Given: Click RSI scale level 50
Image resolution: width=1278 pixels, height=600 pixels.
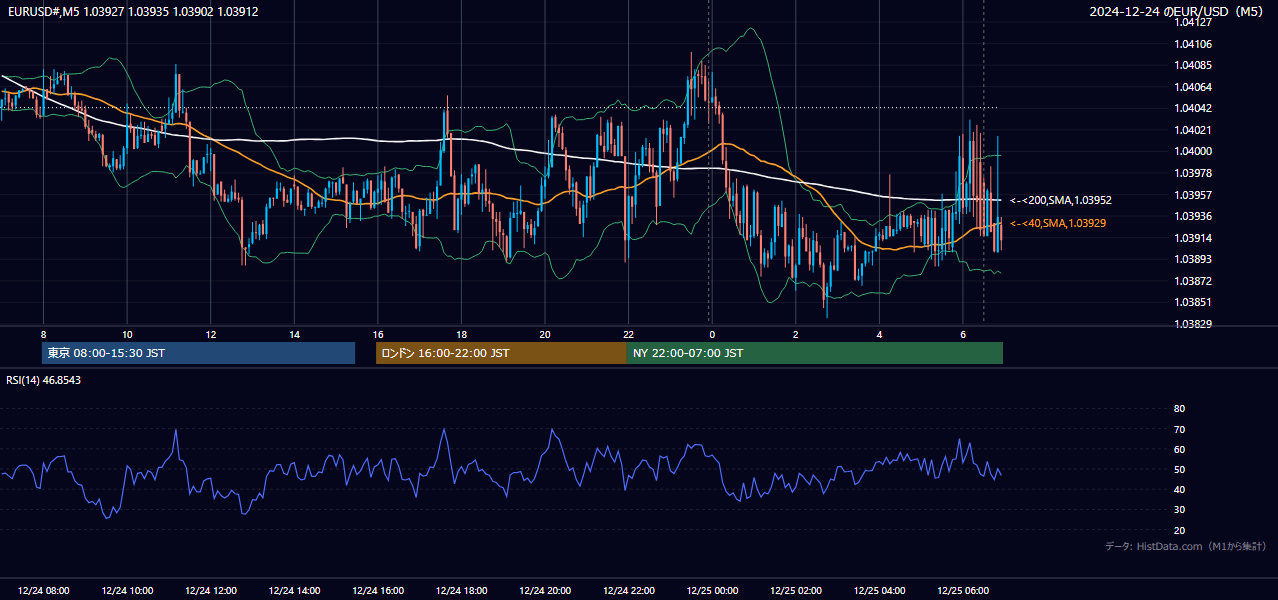Looking at the screenshot, I should click(1179, 469).
